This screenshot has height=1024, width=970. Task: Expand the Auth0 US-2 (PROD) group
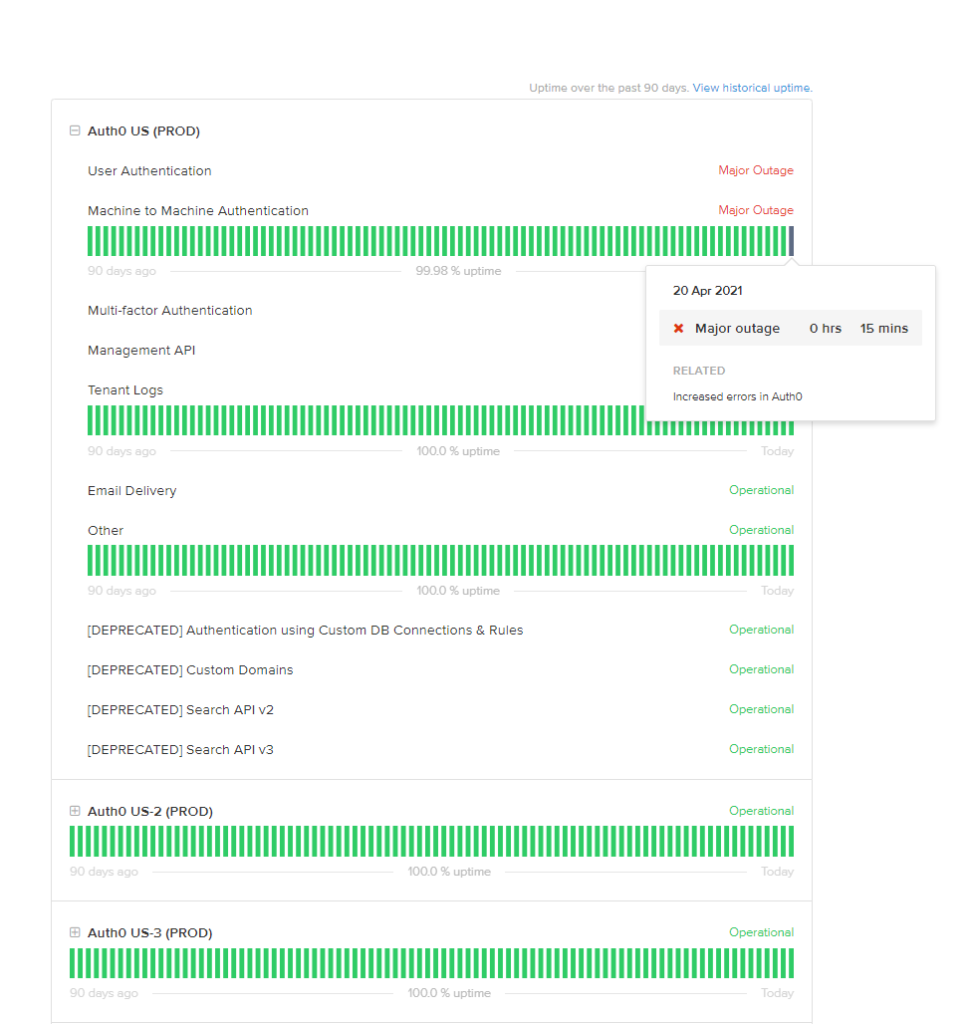point(74,810)
